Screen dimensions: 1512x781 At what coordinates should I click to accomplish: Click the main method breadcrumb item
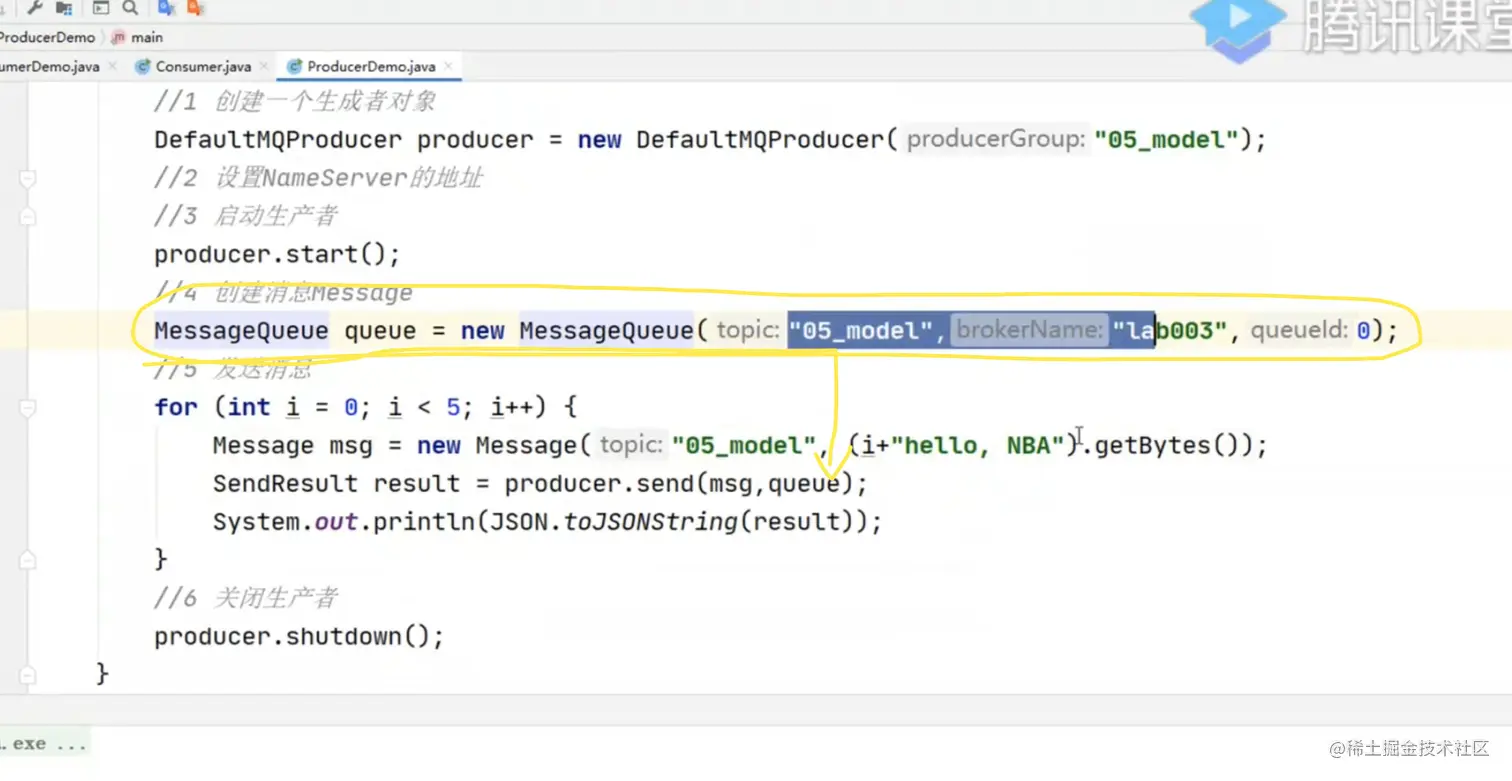[x=146, y=37]
